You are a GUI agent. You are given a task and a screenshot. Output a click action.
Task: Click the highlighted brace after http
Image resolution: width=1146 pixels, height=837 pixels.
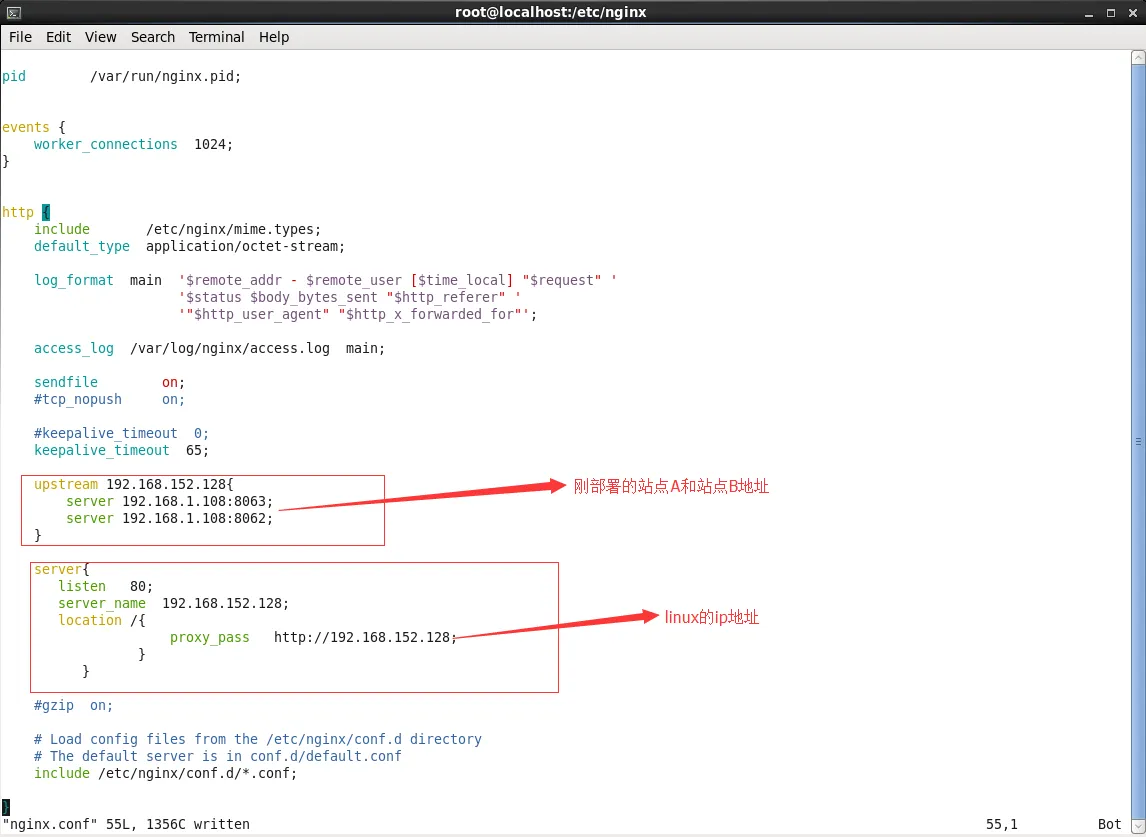pyautogui.click(x=46, y=212)
